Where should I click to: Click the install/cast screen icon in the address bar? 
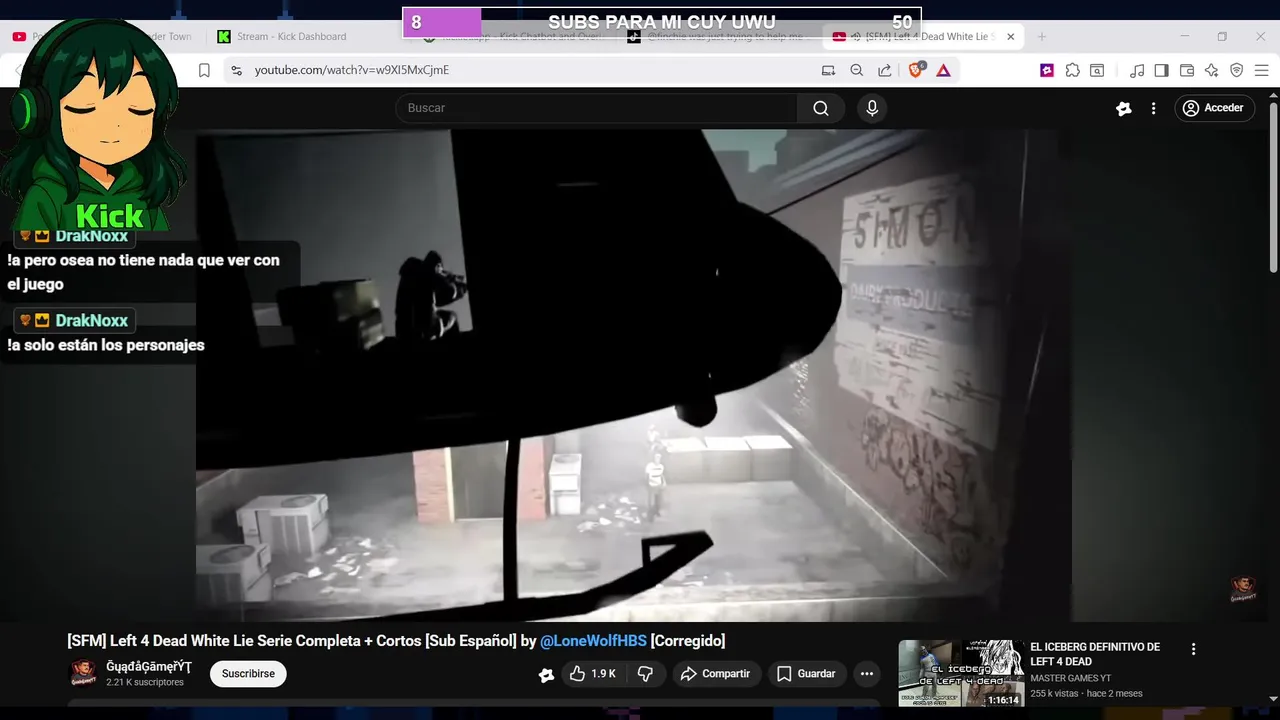(828, 70)
